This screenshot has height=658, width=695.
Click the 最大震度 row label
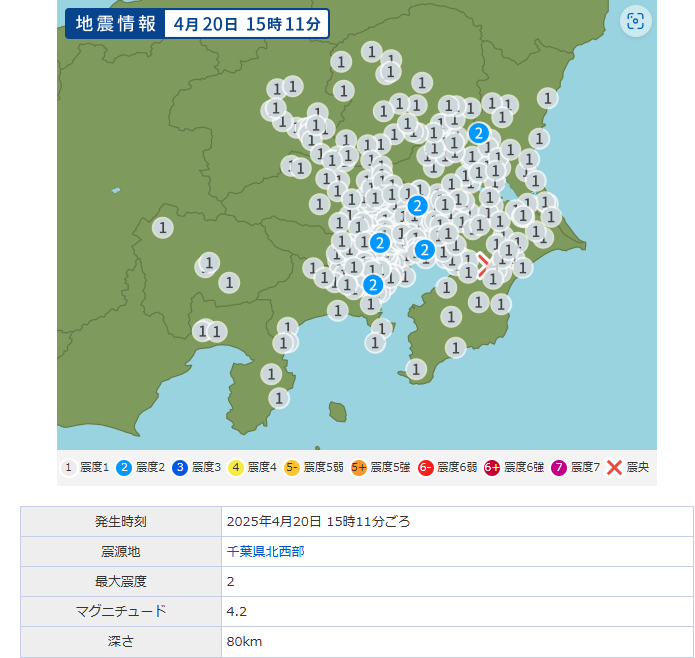click(121, 581)
